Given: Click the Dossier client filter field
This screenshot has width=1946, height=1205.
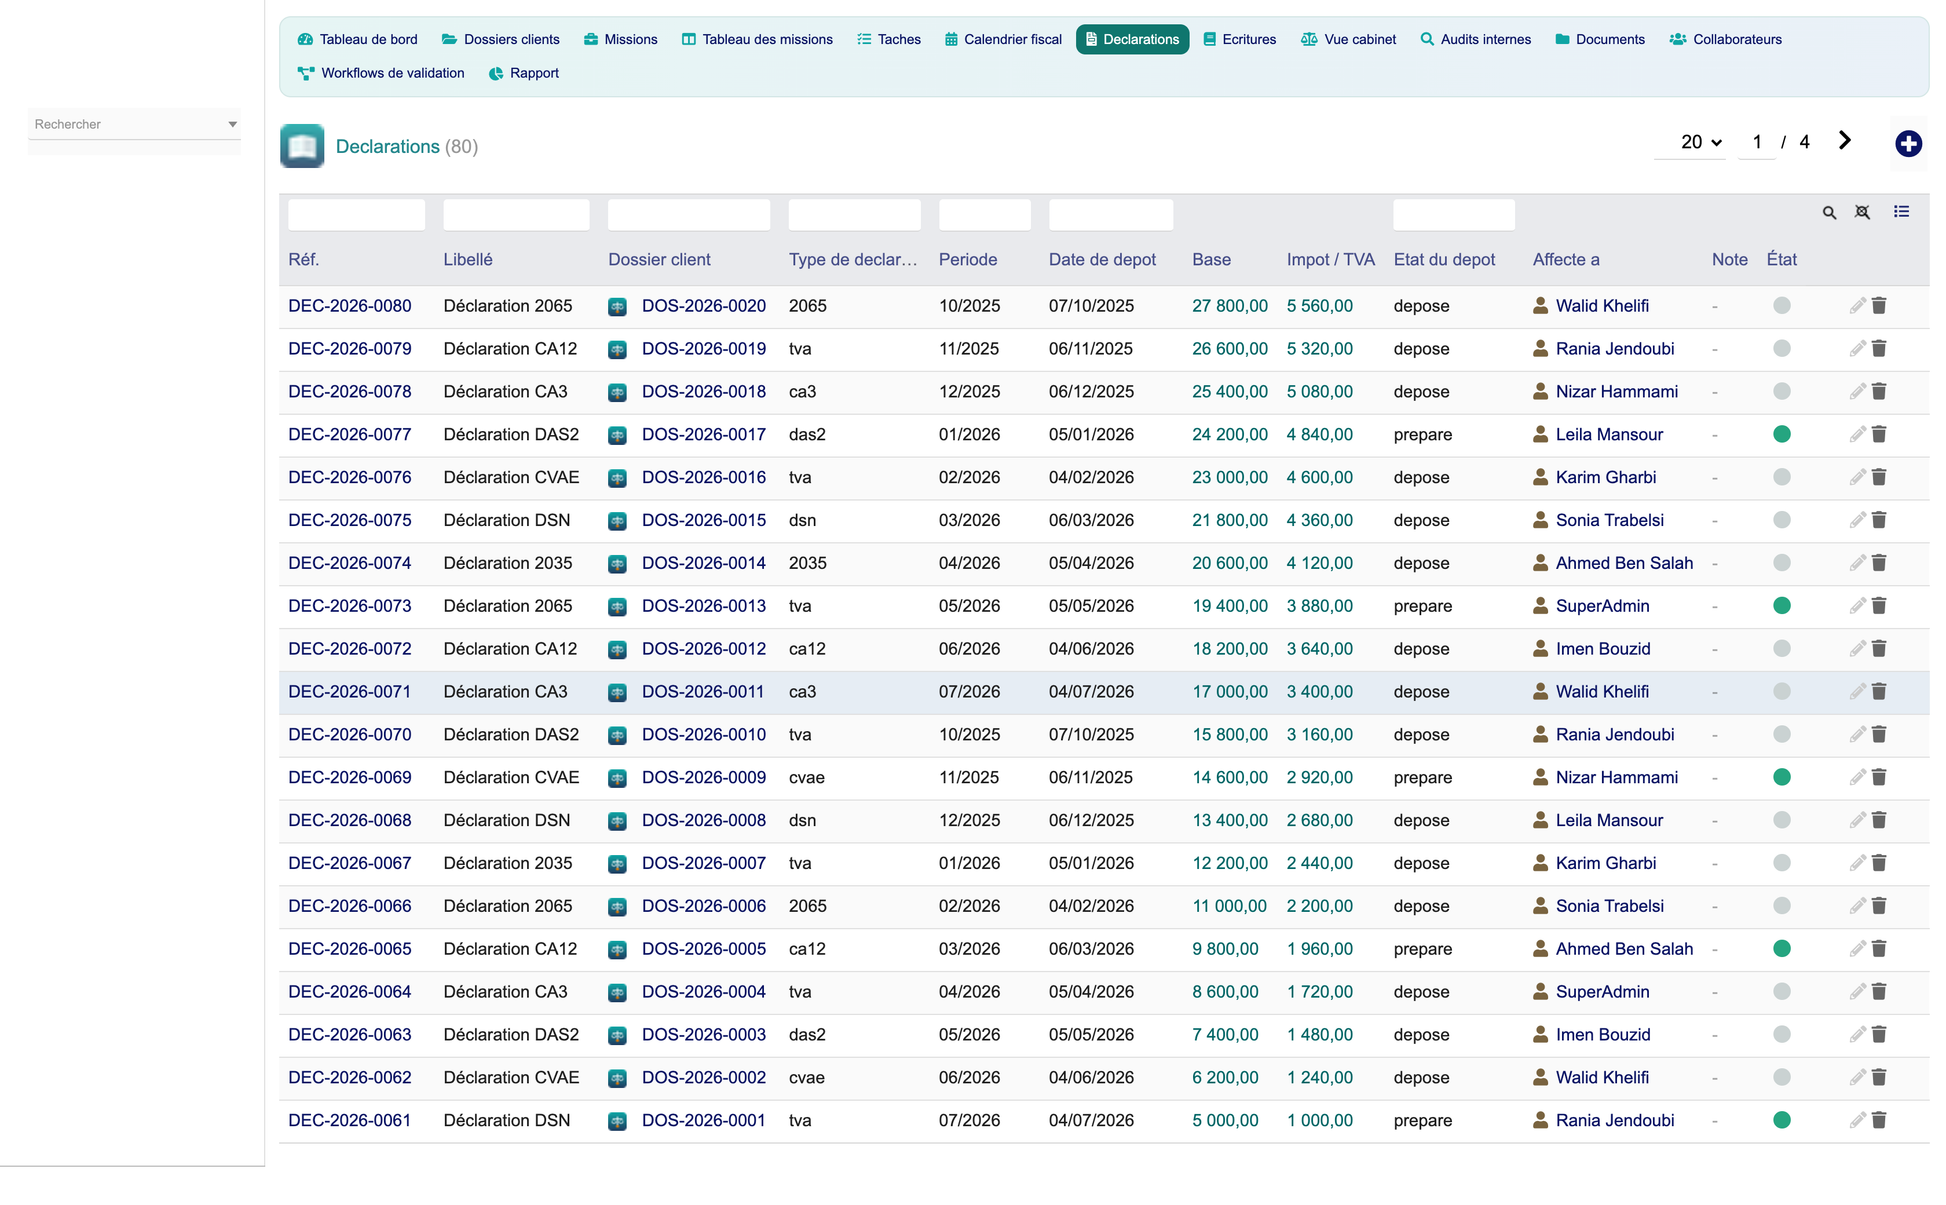Looking at the screenshot, I should click(689, 214).
